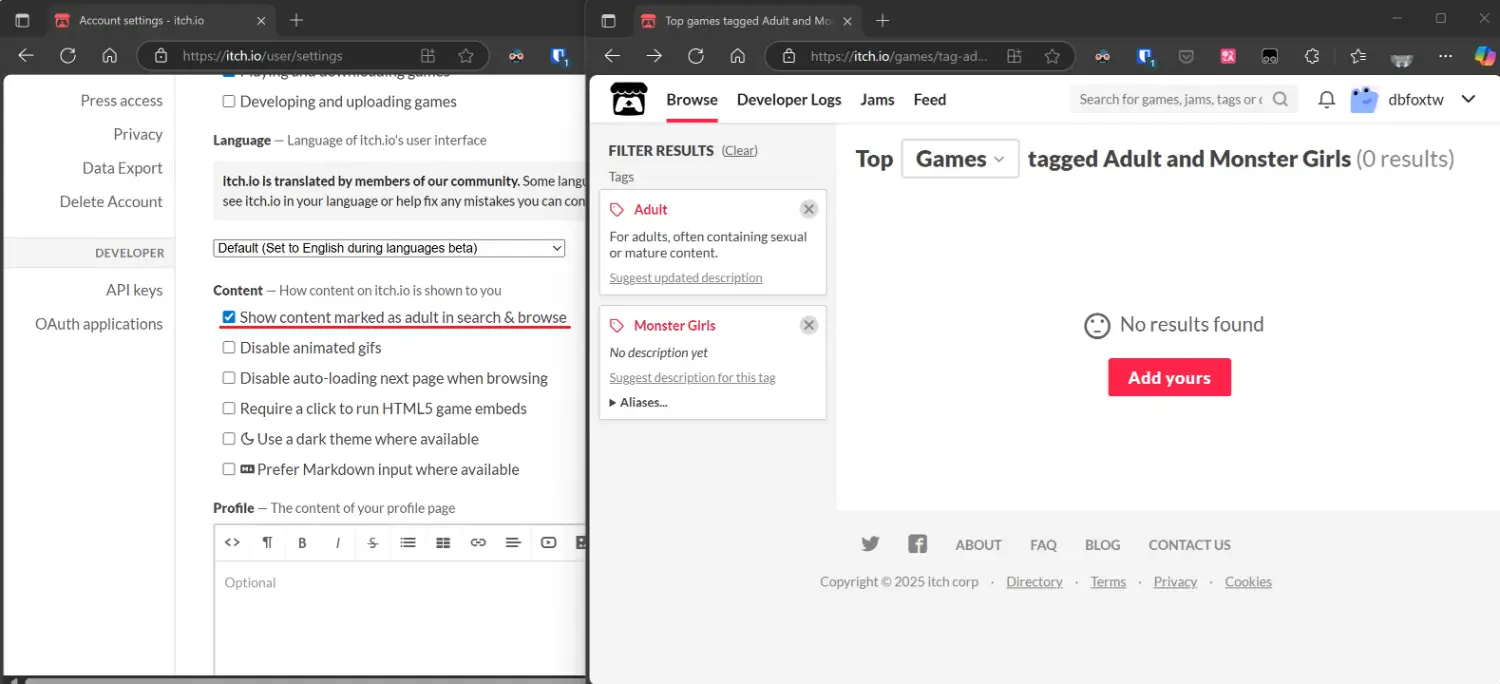
Task: Insert bulleted list in profile editor
Action: (408, 542)
